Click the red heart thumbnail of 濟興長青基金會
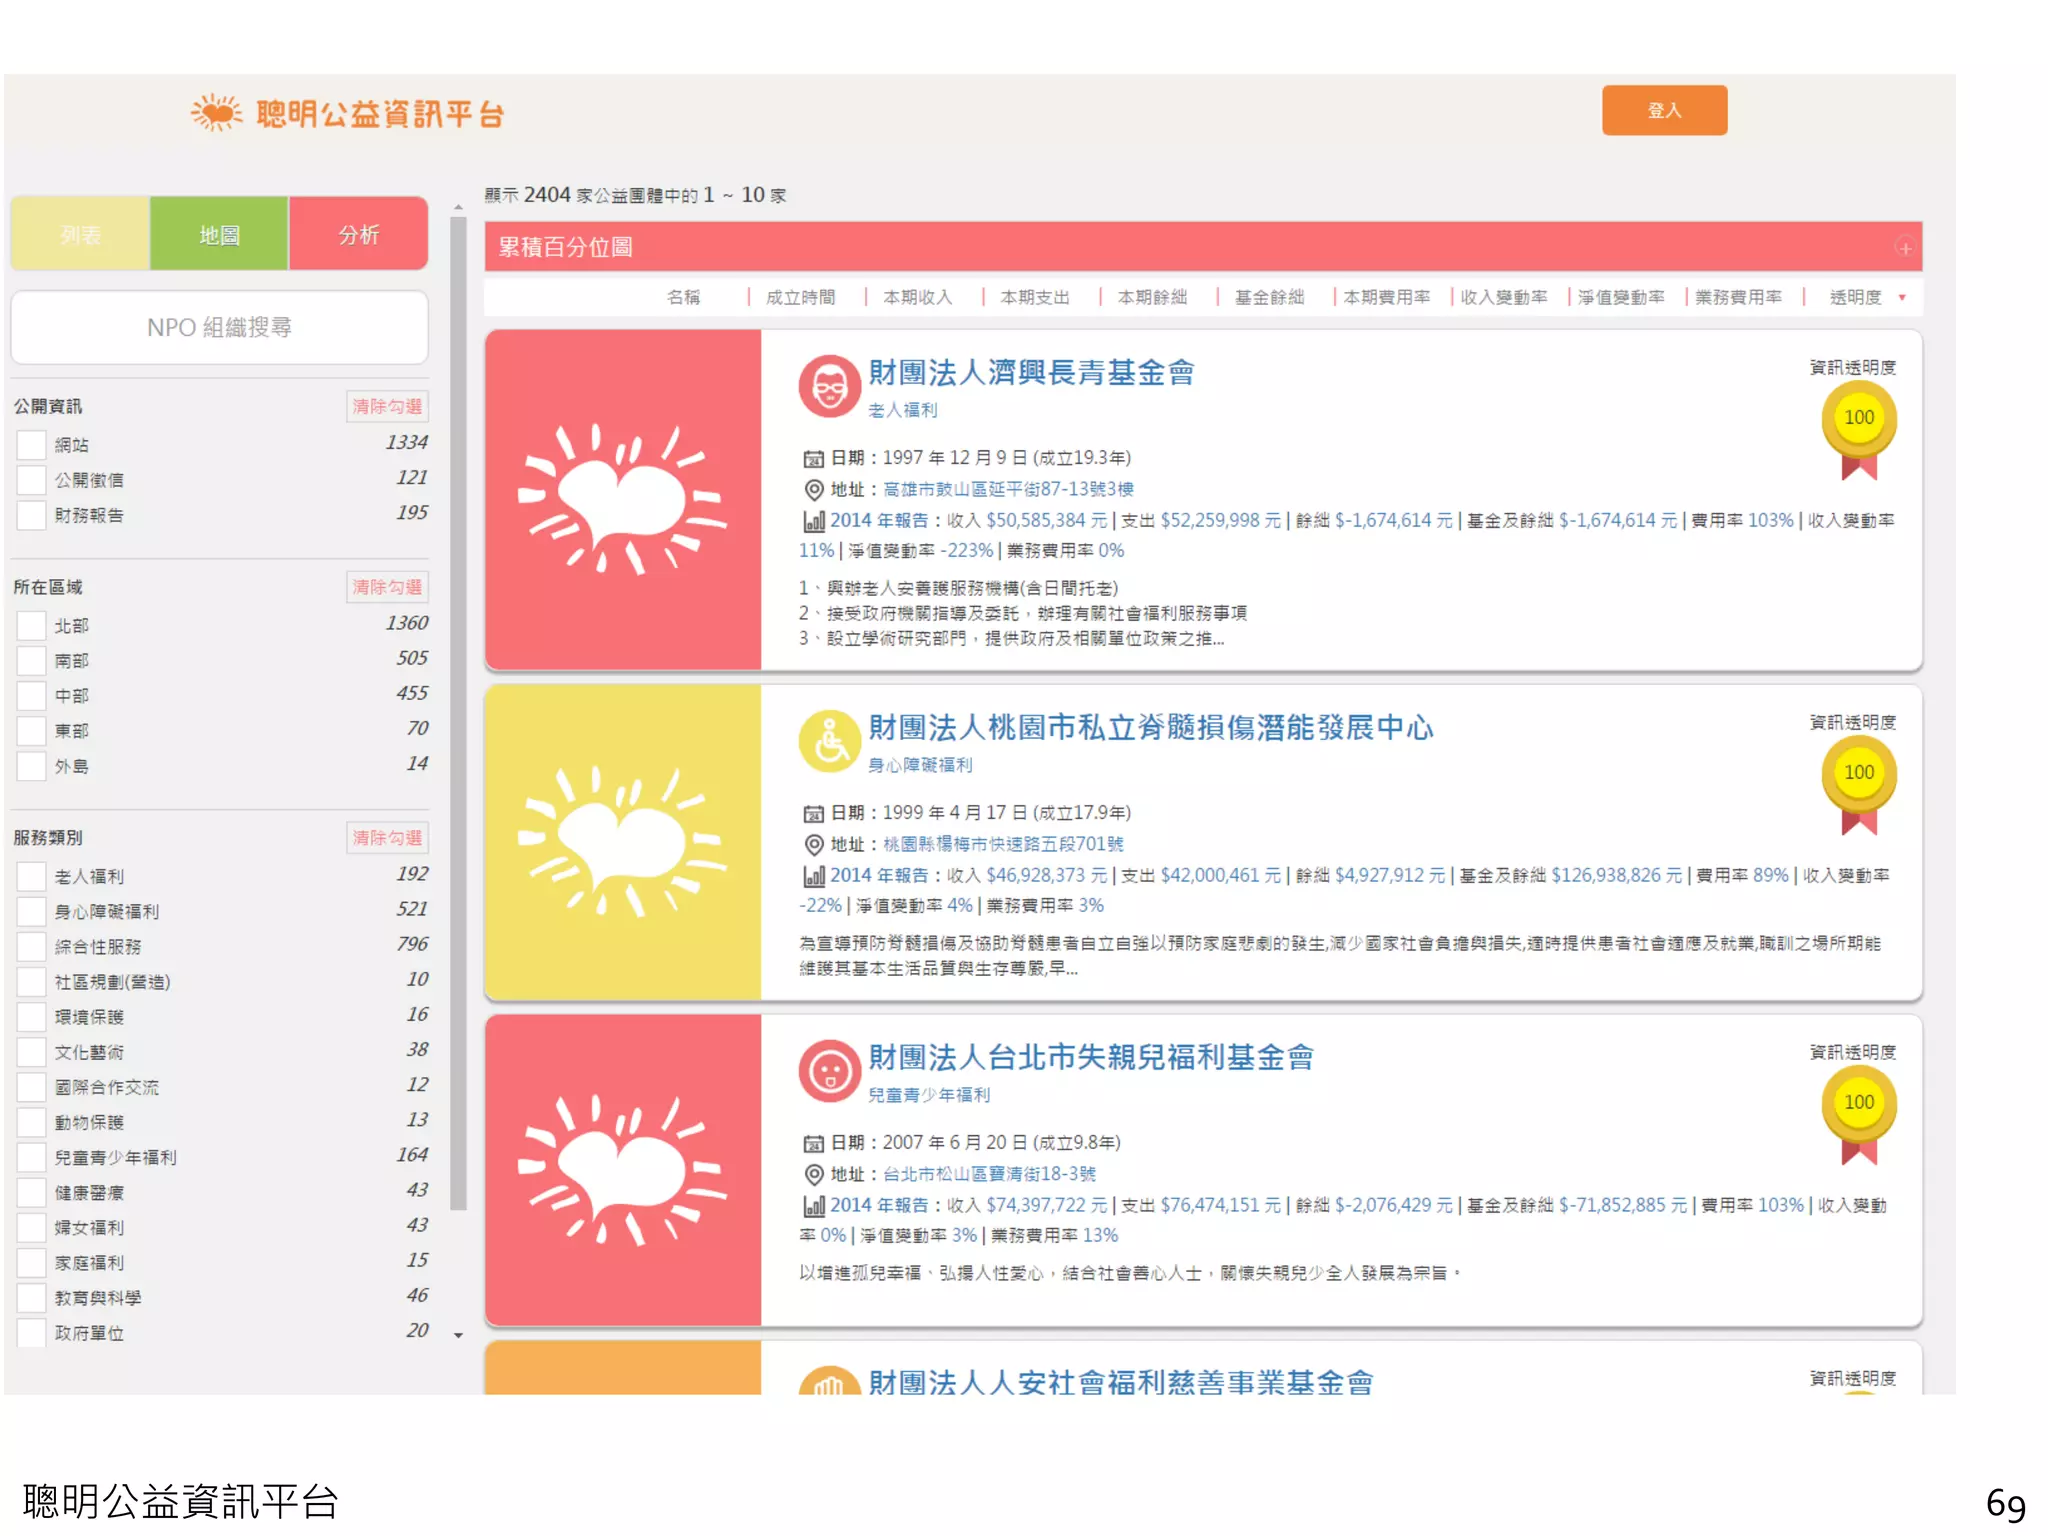 pyautogui.click(x=622, y=500)
